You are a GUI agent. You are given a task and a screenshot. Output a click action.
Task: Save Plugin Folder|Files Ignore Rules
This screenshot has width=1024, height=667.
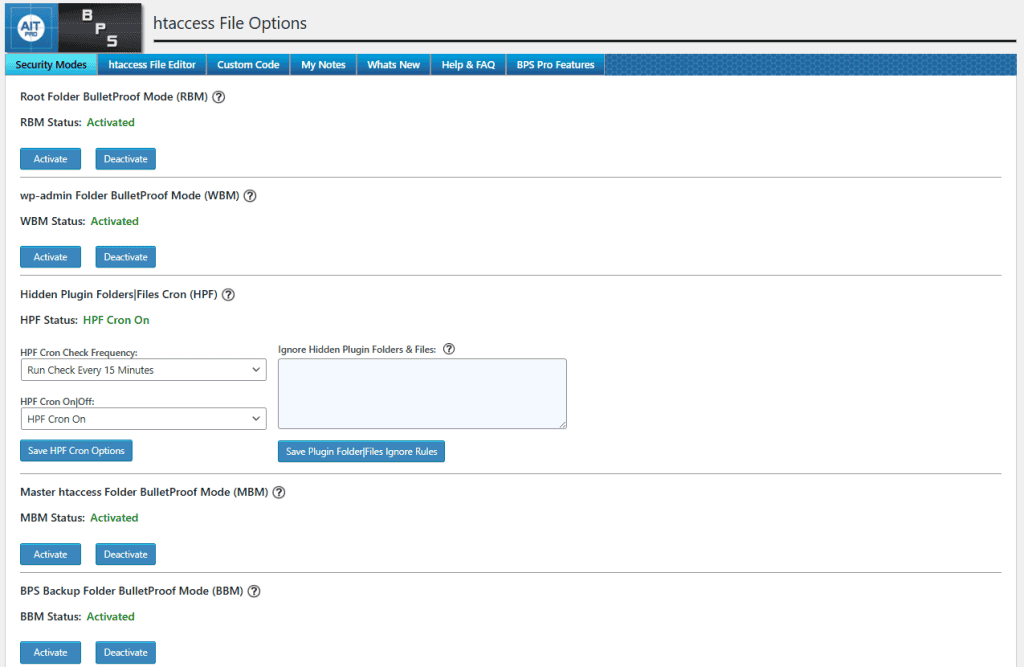[x=361, y=451]
